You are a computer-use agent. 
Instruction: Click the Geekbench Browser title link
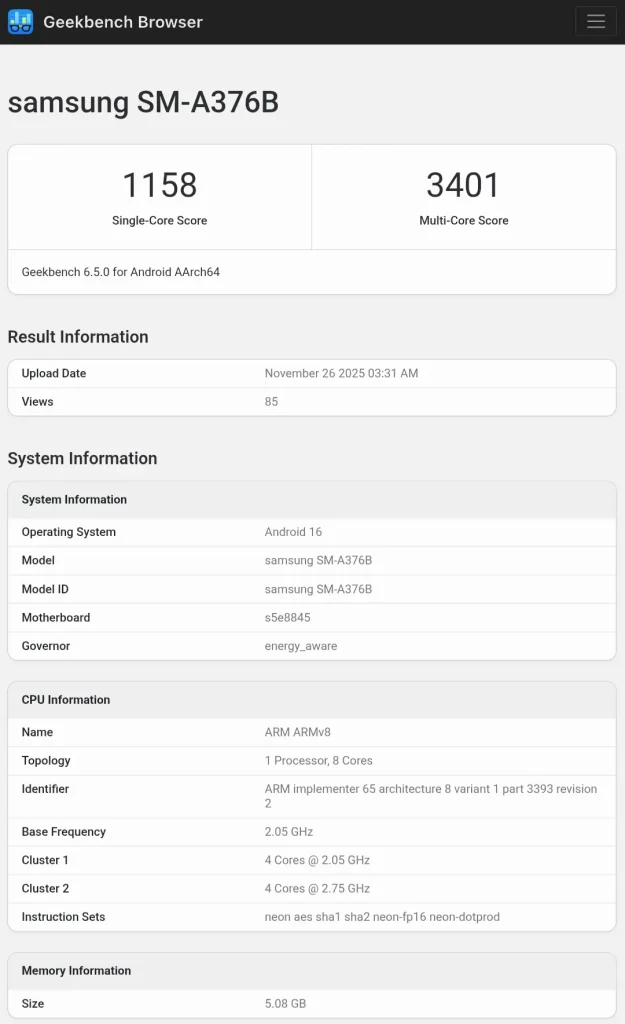123,22
